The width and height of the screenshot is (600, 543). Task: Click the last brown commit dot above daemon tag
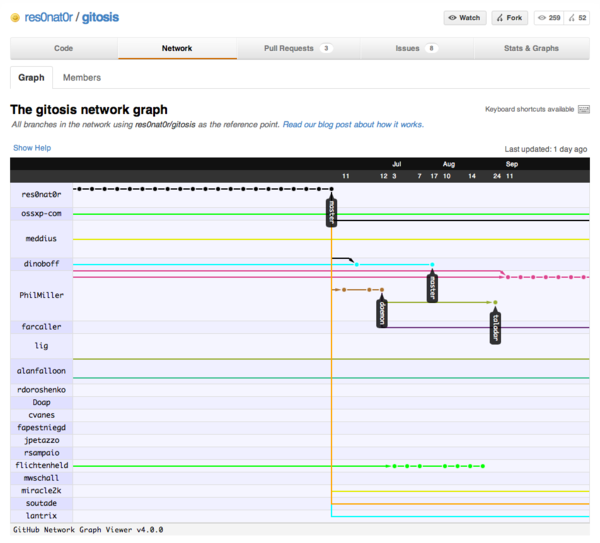click(382, 290)
